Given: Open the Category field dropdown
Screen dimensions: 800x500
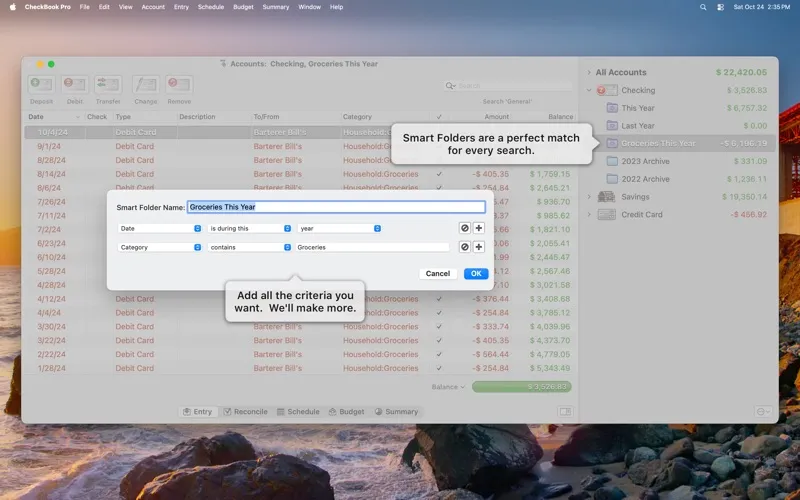Looking at the screenshot, I should point(160,247).
